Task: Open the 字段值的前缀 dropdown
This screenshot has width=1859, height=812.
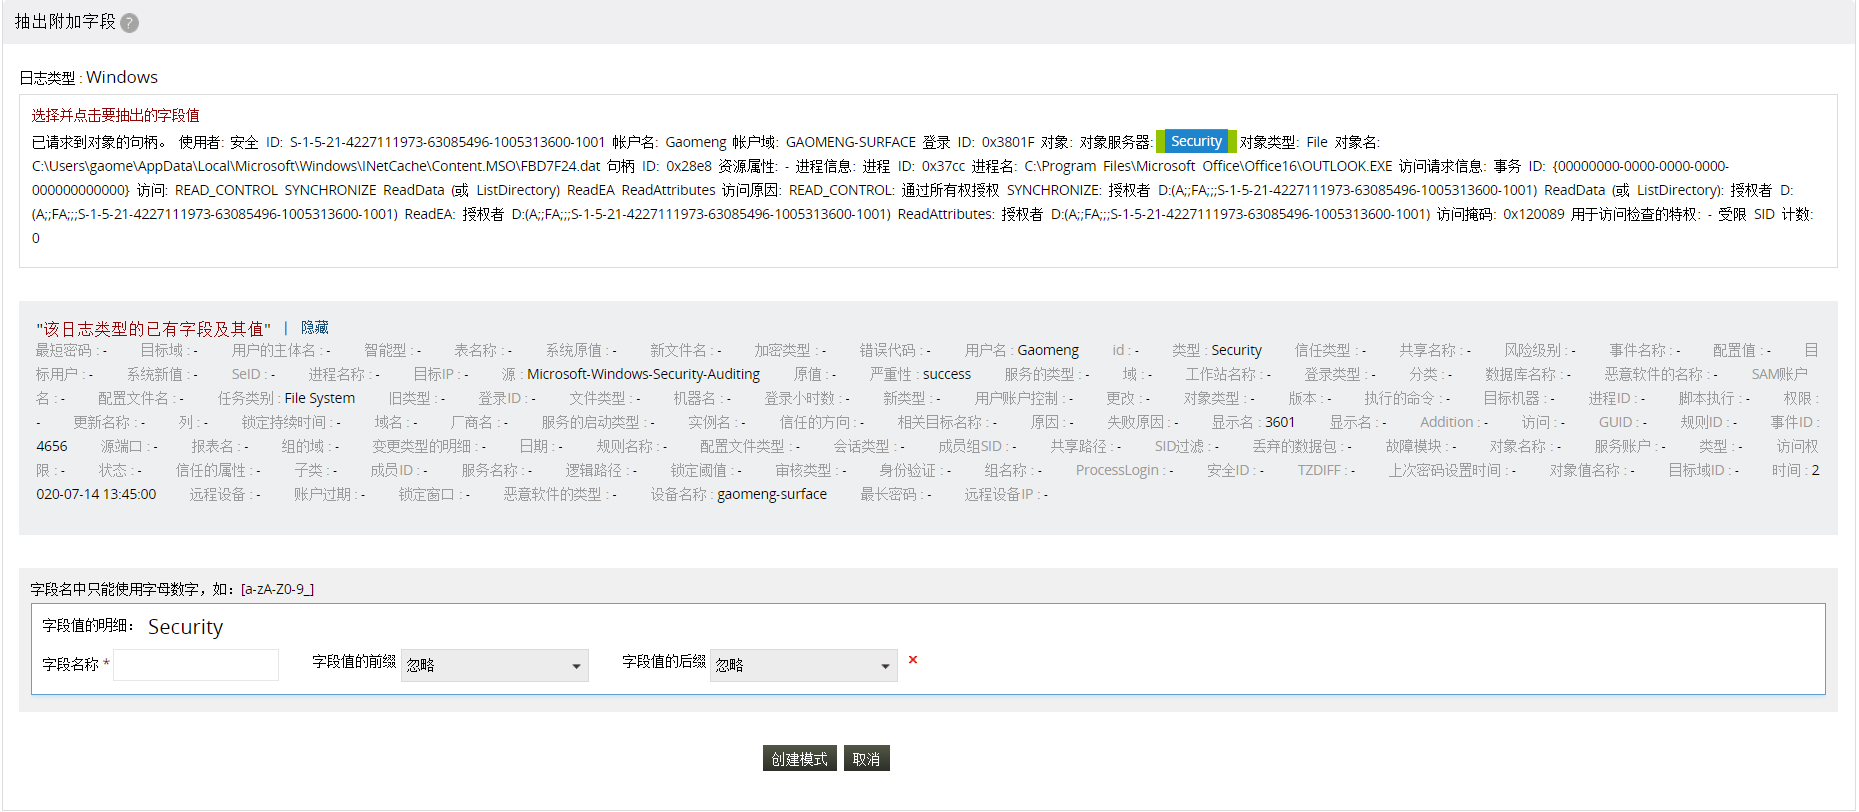Action: click(x=494, y=666)
